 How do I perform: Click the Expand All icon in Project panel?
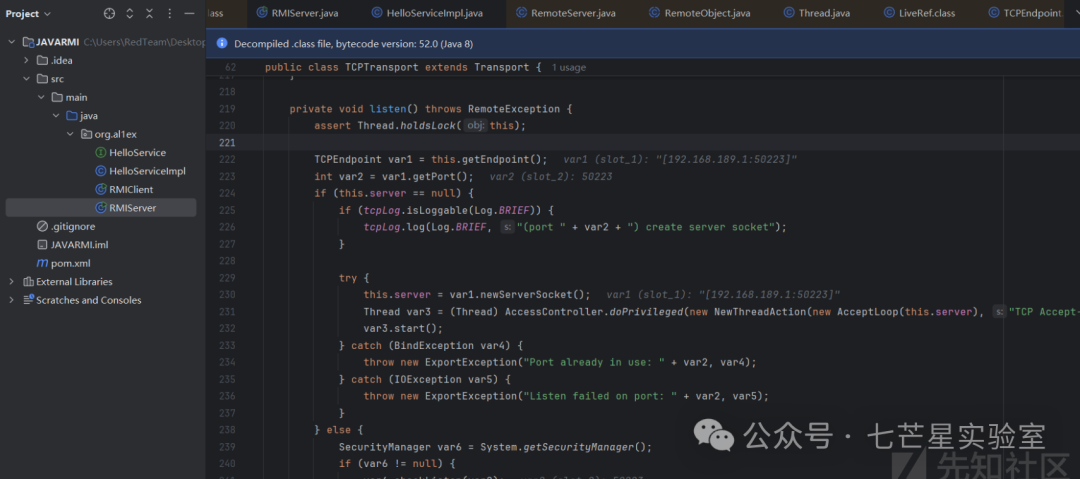pyautogui.click(x=130, y=13)
